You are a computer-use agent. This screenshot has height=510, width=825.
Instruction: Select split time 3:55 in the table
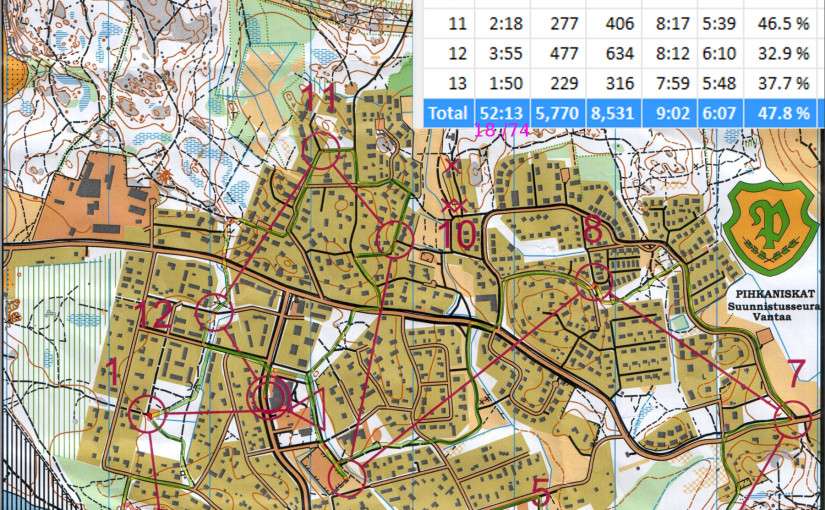[502, 53]
